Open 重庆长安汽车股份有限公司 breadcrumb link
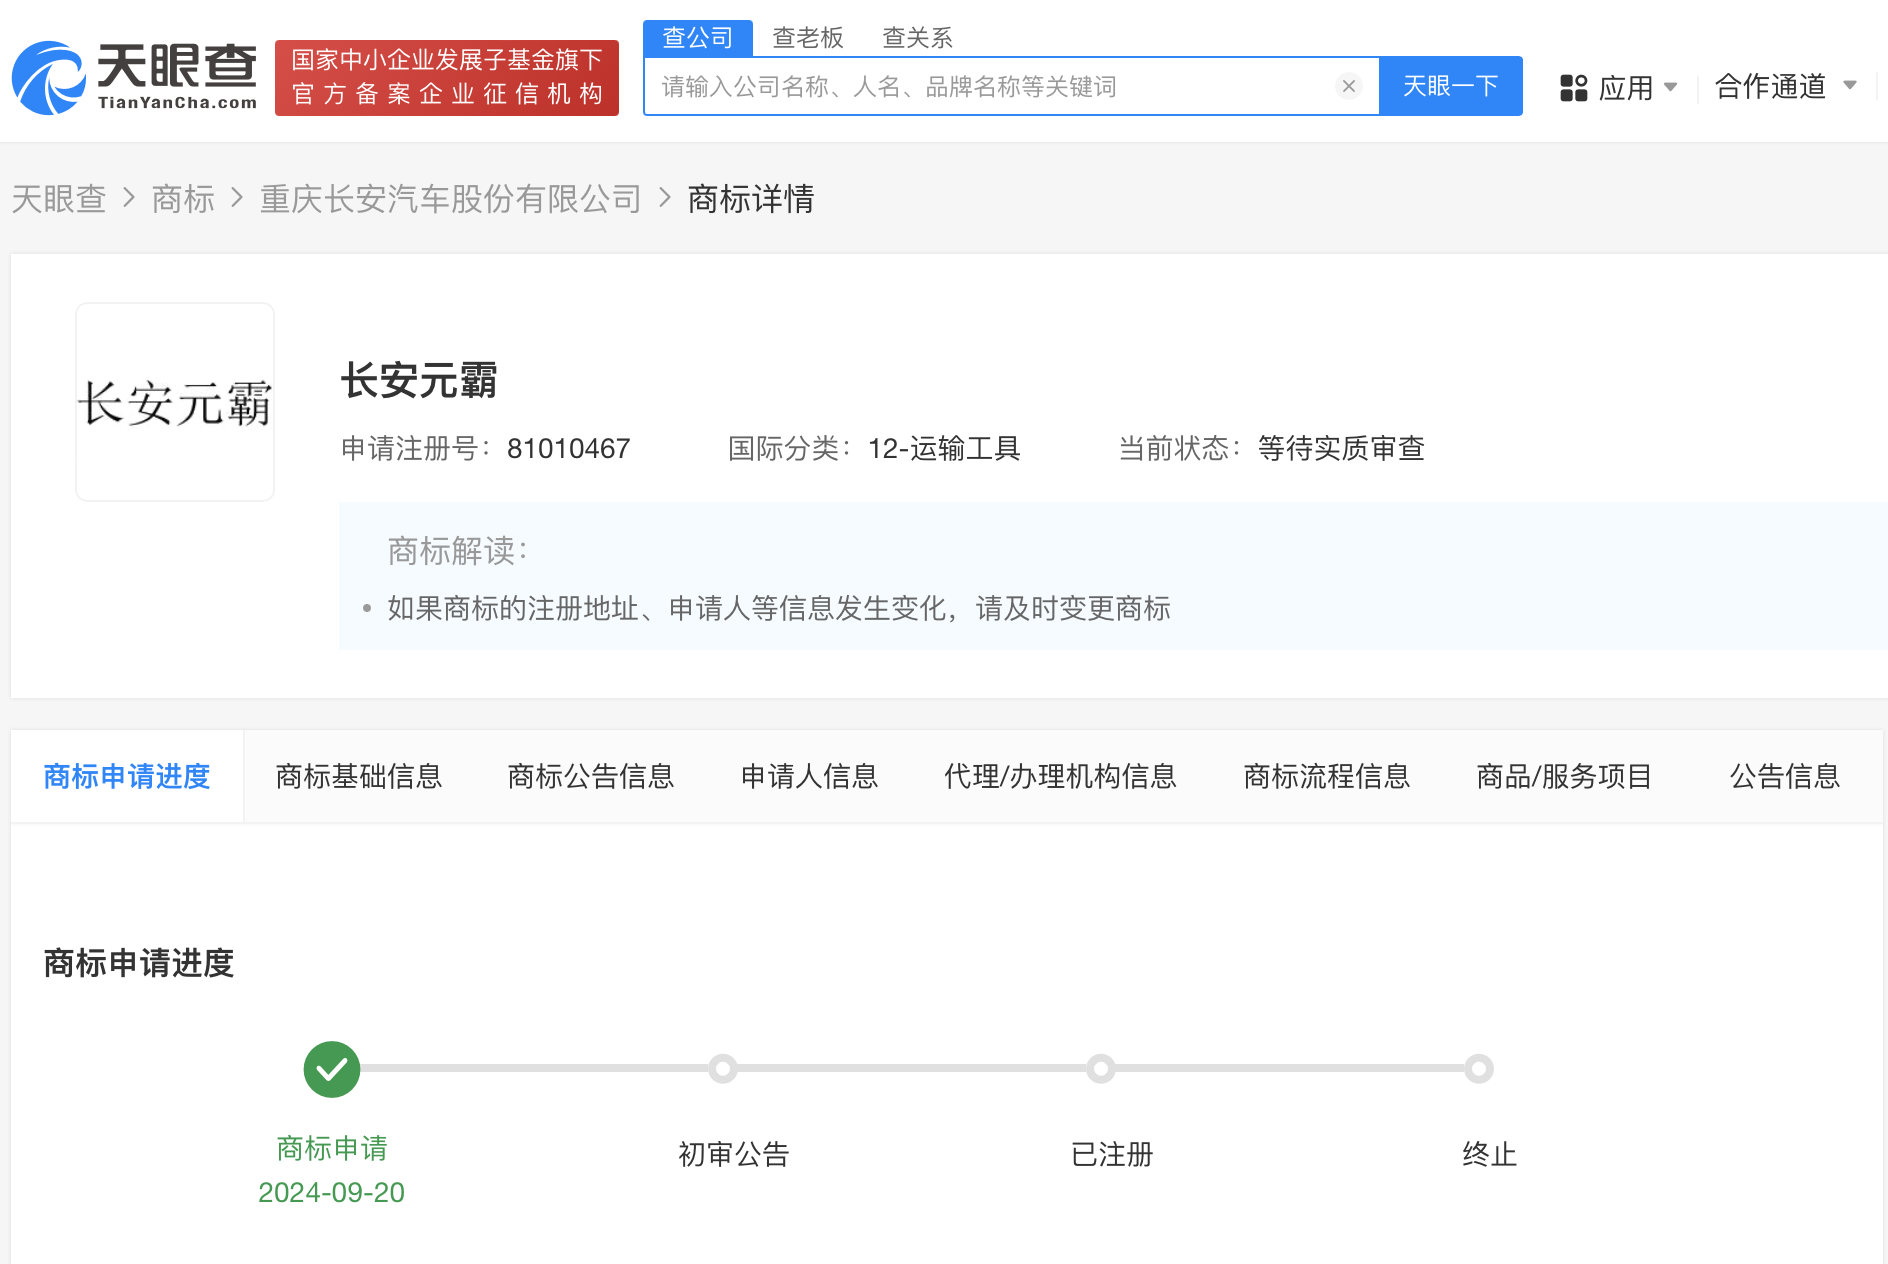 (x=449, y=199)
